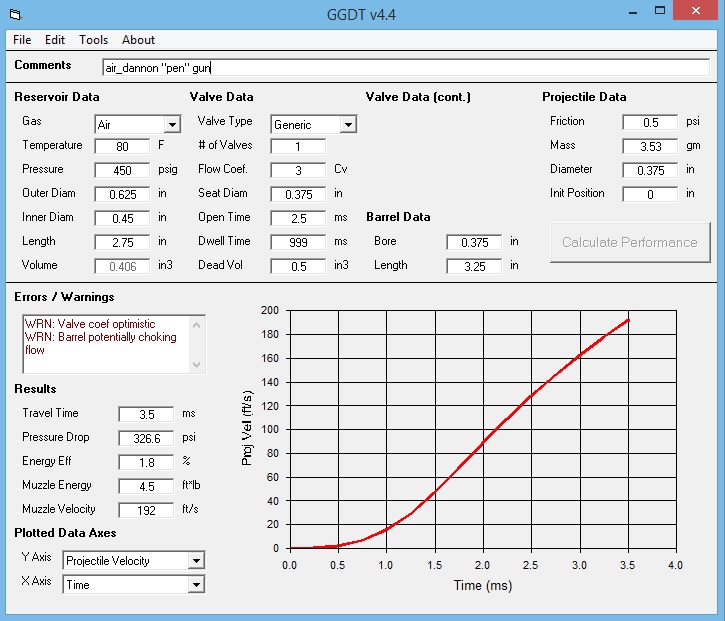The width and height of the screenshot is (725, 621).
Task: Click the Dead Vol input field
Action: pyautogui.click(x=298, y=266)
